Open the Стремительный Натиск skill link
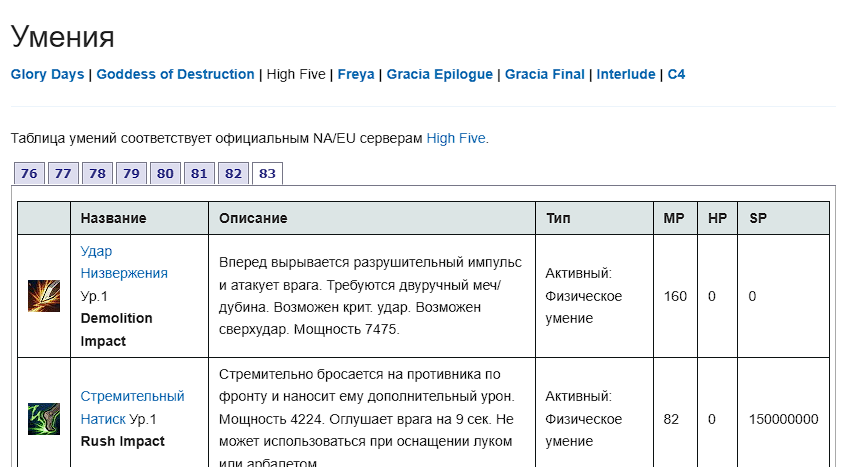 (x=132, y=396)
